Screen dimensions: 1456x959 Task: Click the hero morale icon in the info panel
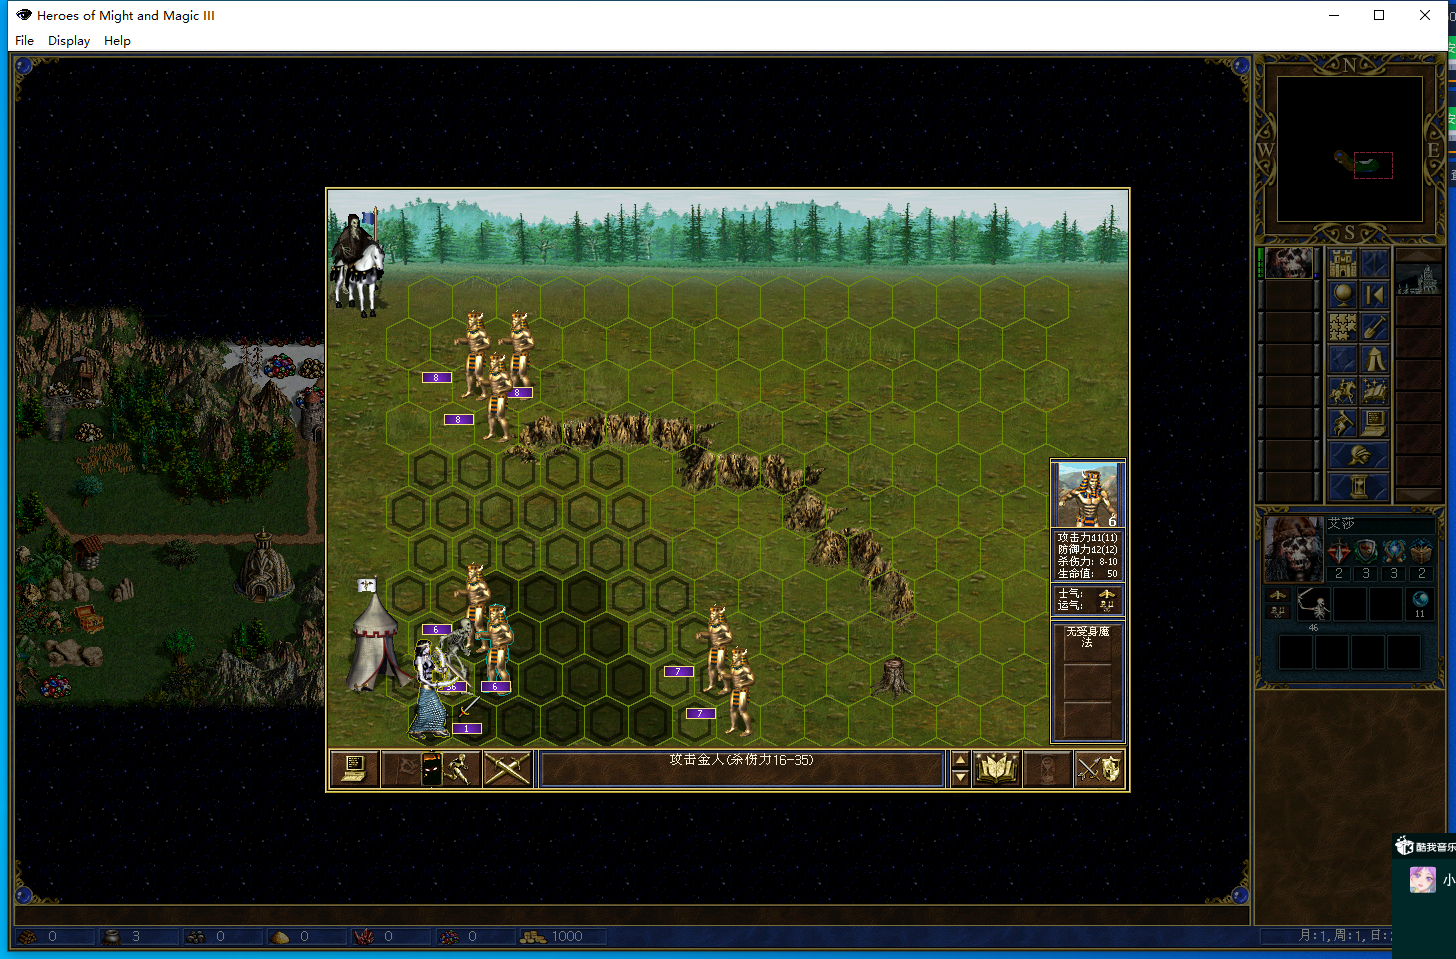(1277, 595)
